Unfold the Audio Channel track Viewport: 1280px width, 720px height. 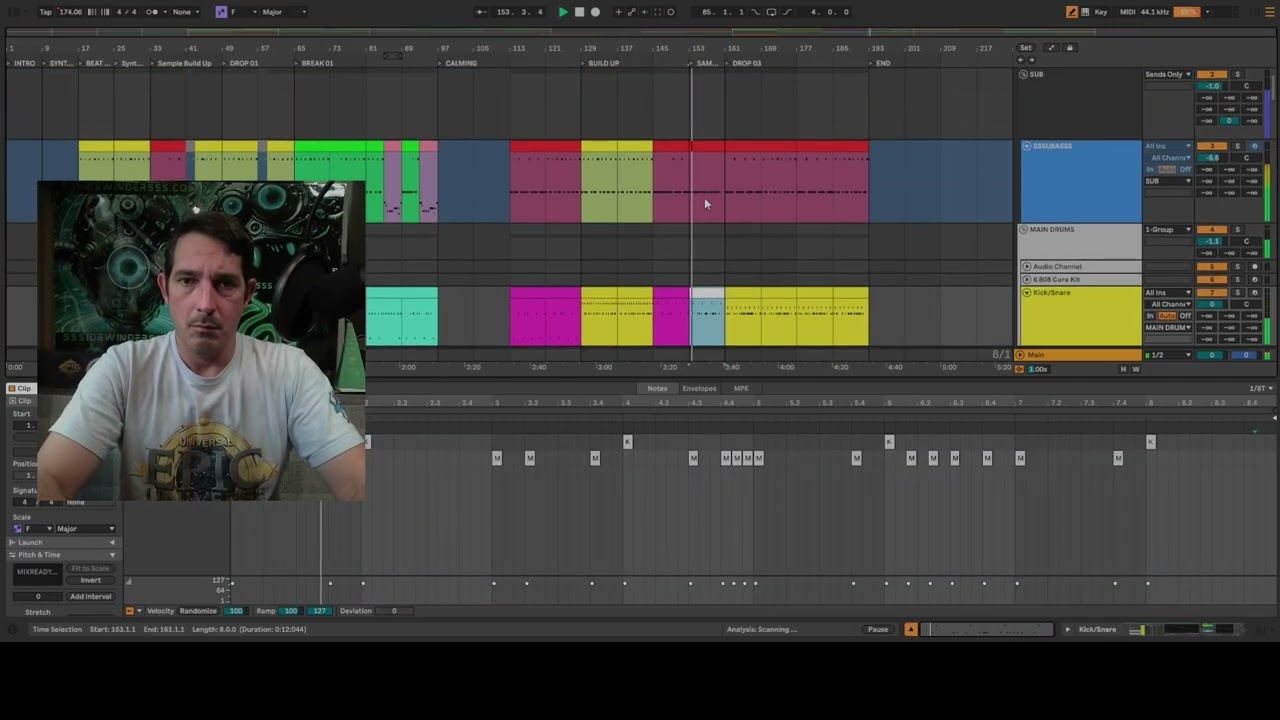1027,267
